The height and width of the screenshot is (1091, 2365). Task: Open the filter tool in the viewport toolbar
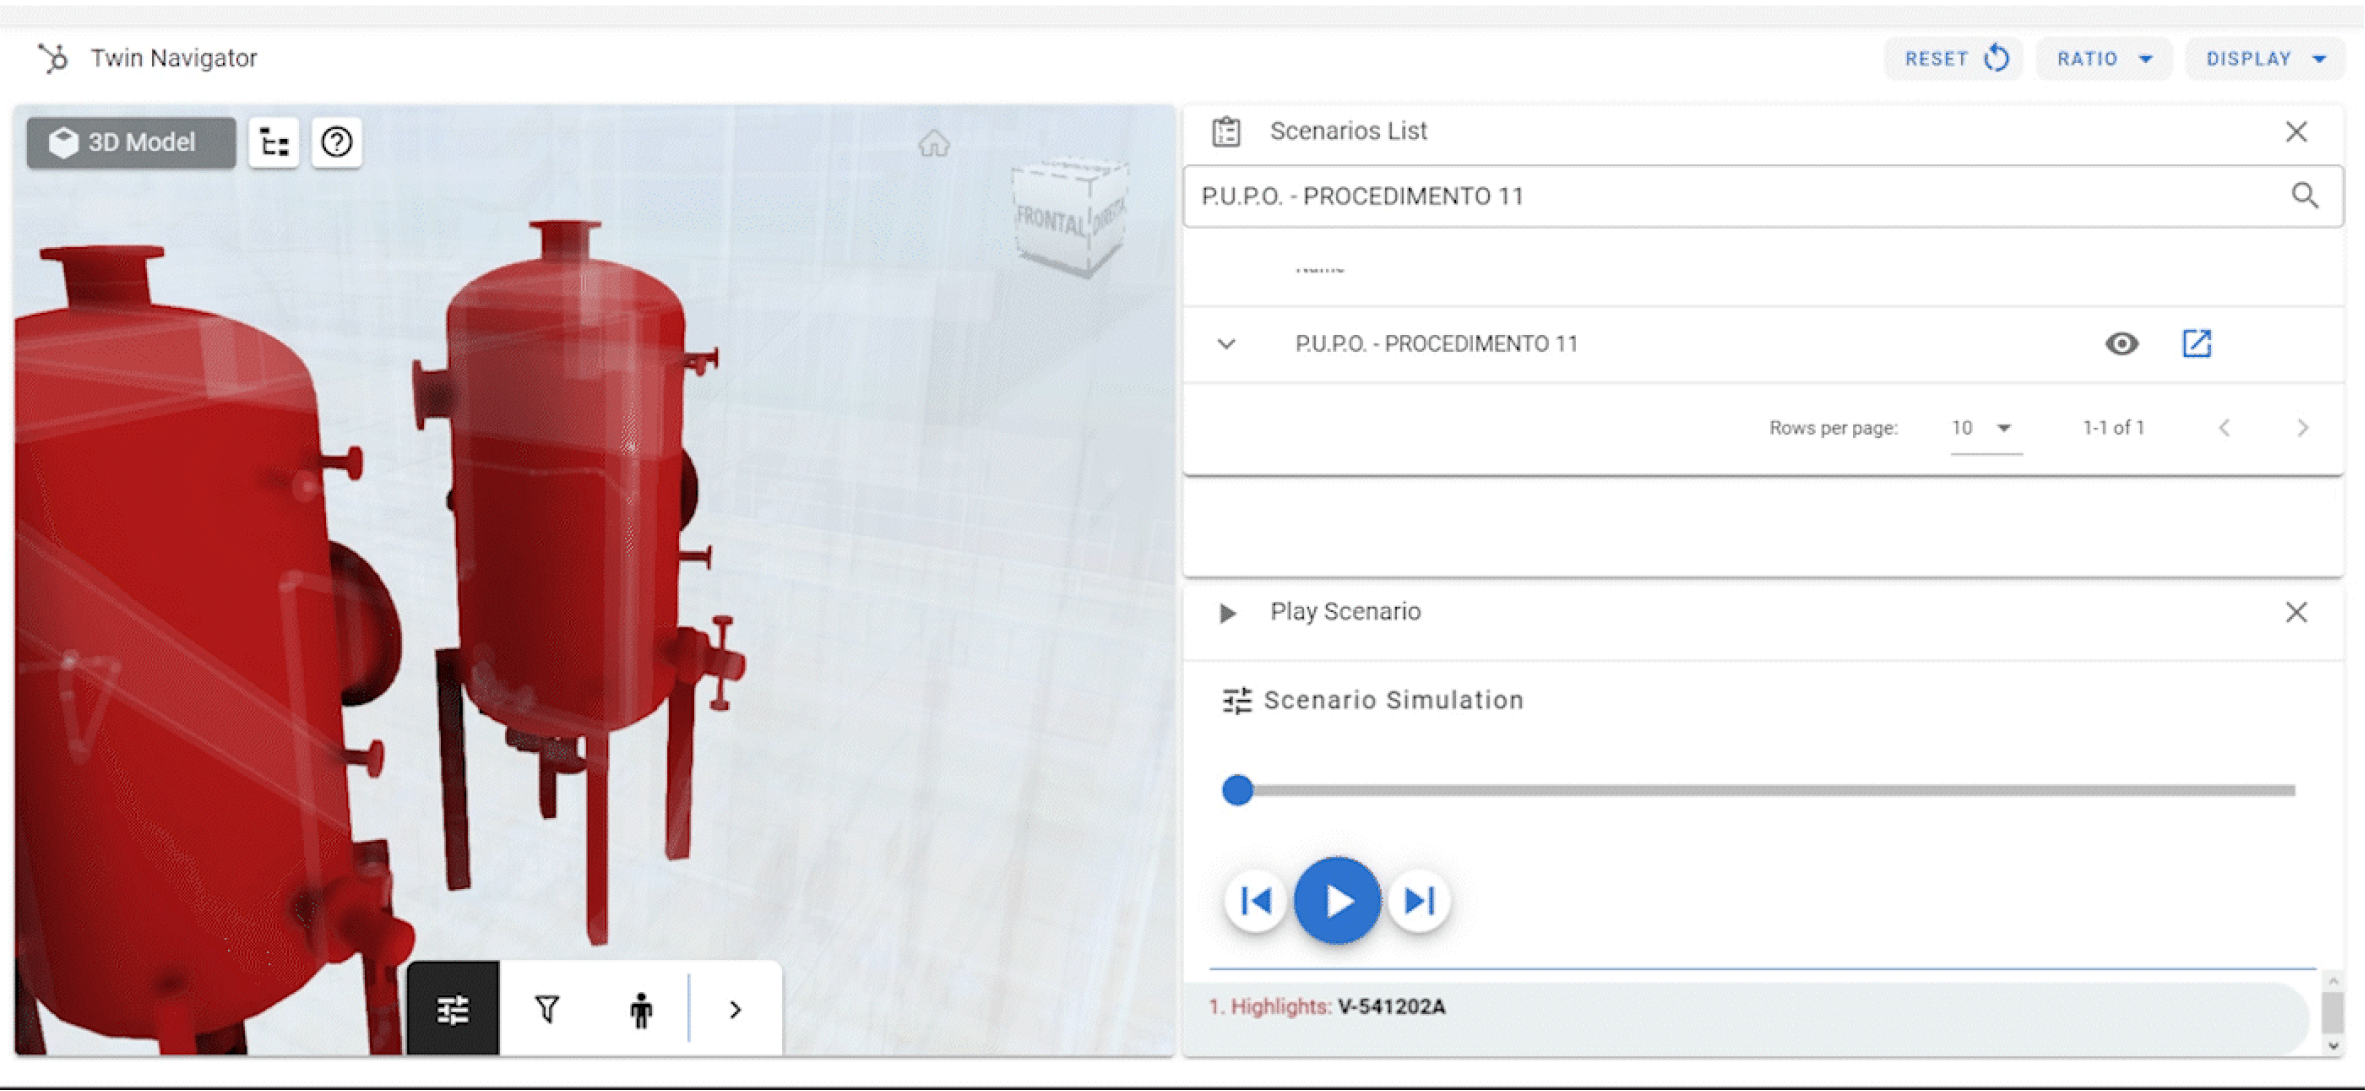click(546, 1009)
